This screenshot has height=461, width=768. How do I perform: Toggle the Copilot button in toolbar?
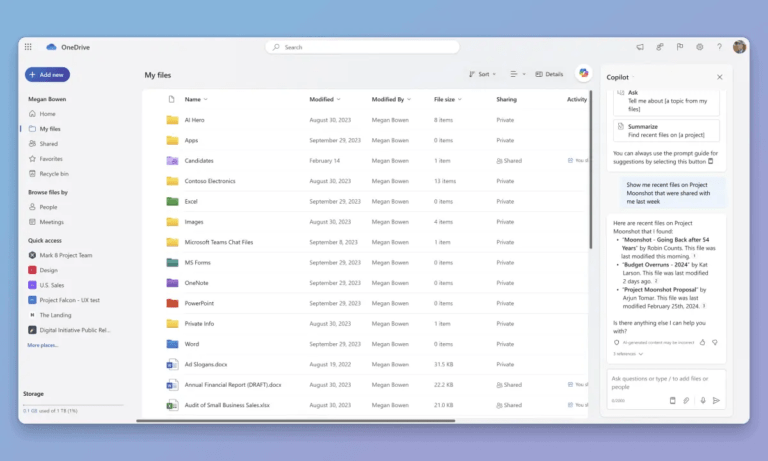click(x=583, y=73)
